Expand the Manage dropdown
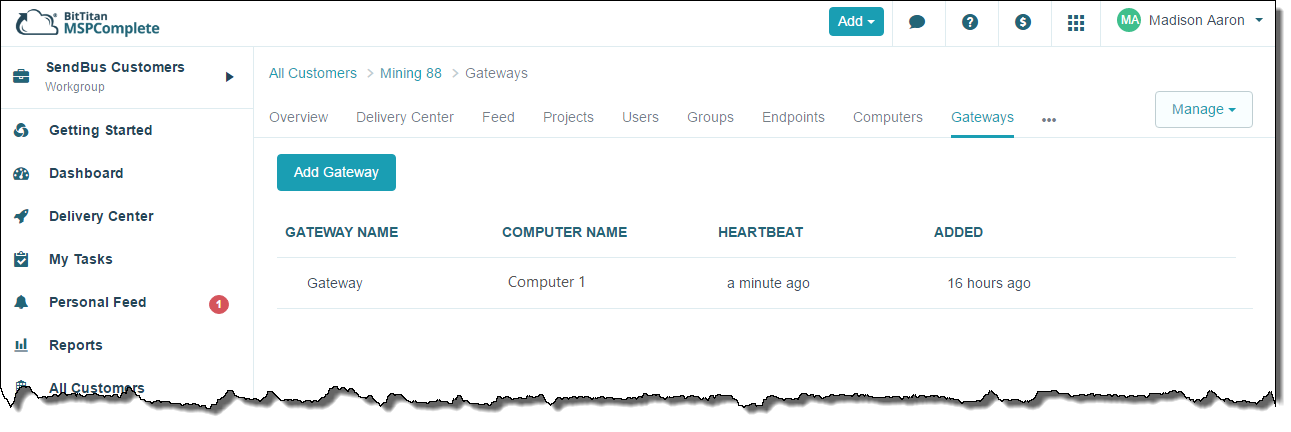The image size is (1291, 432). coord(1203,110)
